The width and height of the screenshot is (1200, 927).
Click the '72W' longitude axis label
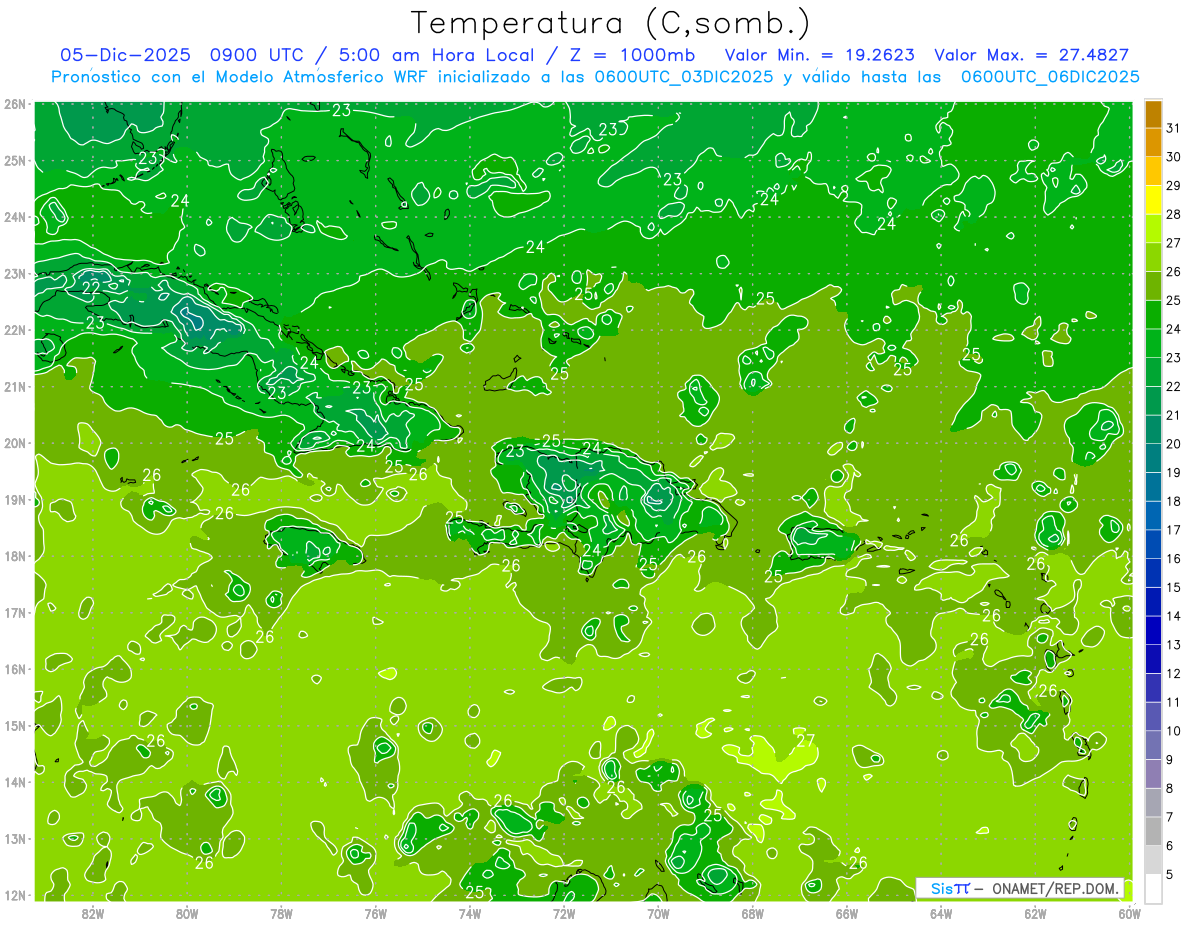(564, 913)
